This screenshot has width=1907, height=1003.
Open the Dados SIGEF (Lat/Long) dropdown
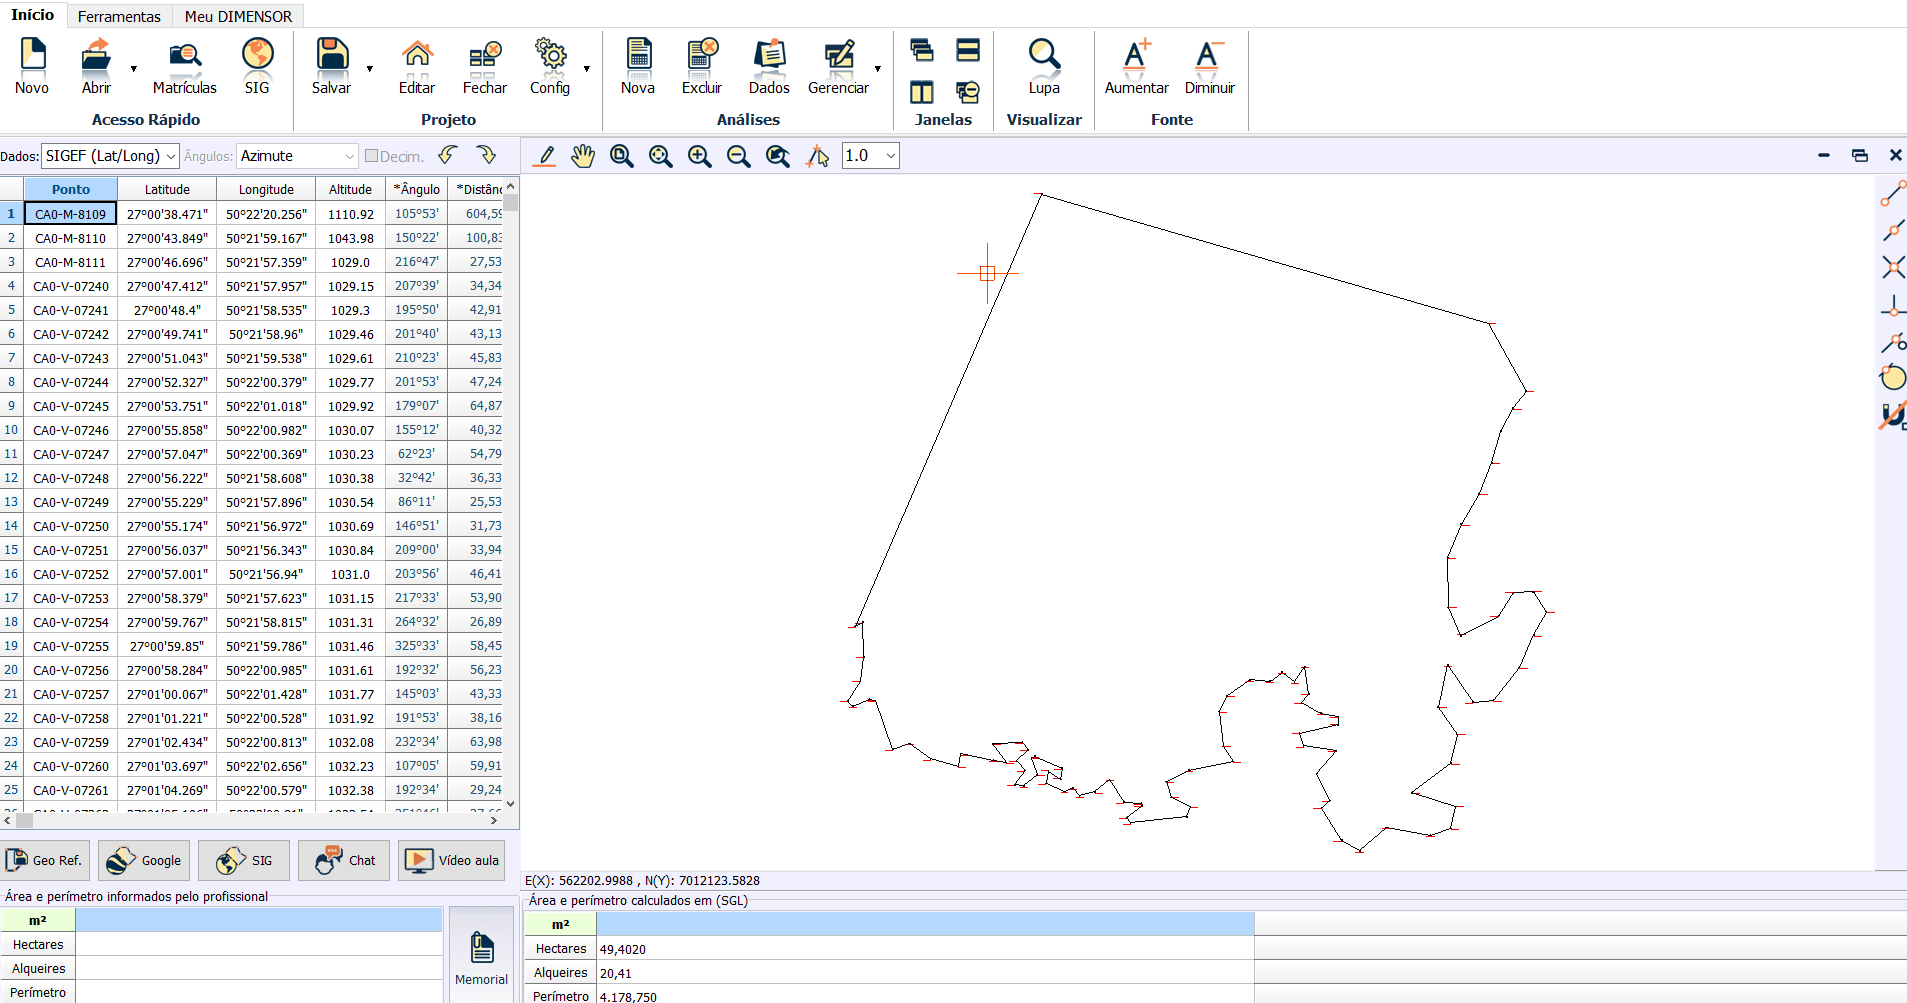click(110, 156)
